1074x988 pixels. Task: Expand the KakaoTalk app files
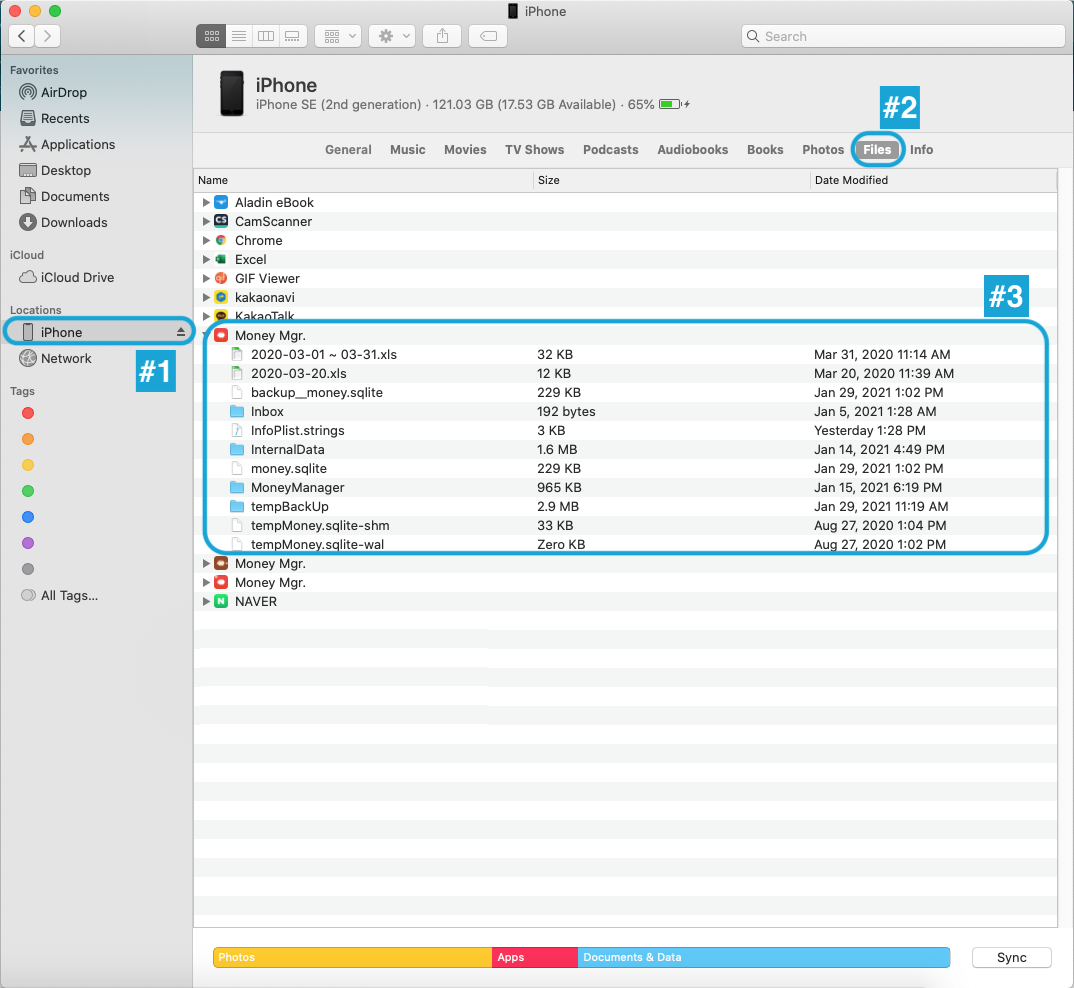tap(207, 316)
